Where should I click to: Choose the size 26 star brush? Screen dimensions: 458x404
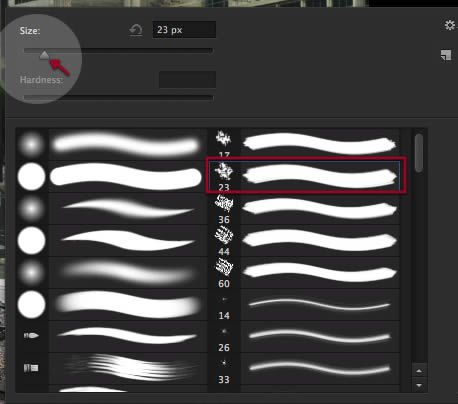(x=304, y=337)
